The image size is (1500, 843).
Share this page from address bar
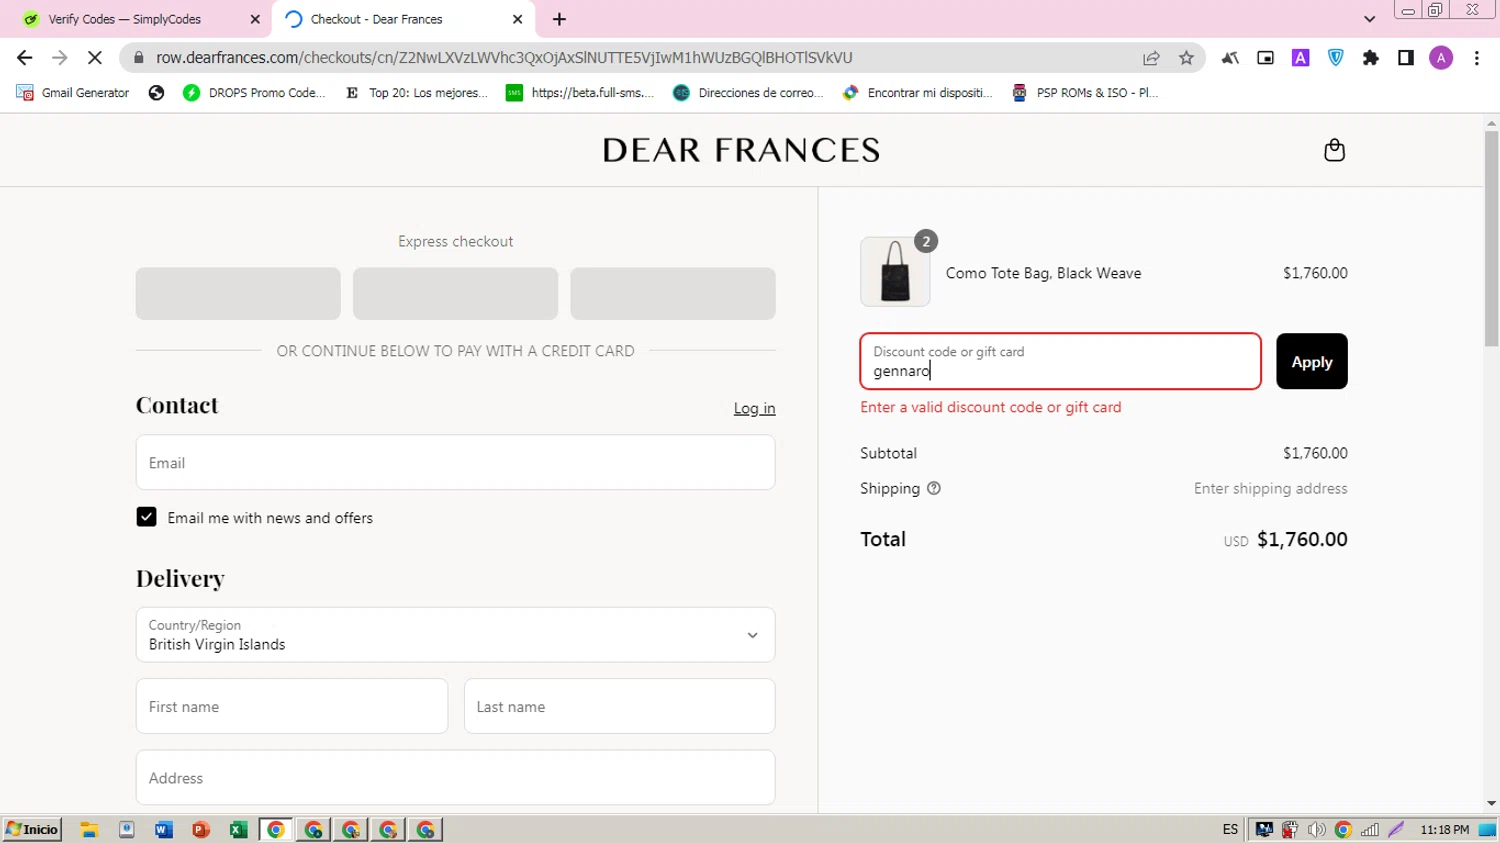pyautogui.click(x=1151, y=58)
